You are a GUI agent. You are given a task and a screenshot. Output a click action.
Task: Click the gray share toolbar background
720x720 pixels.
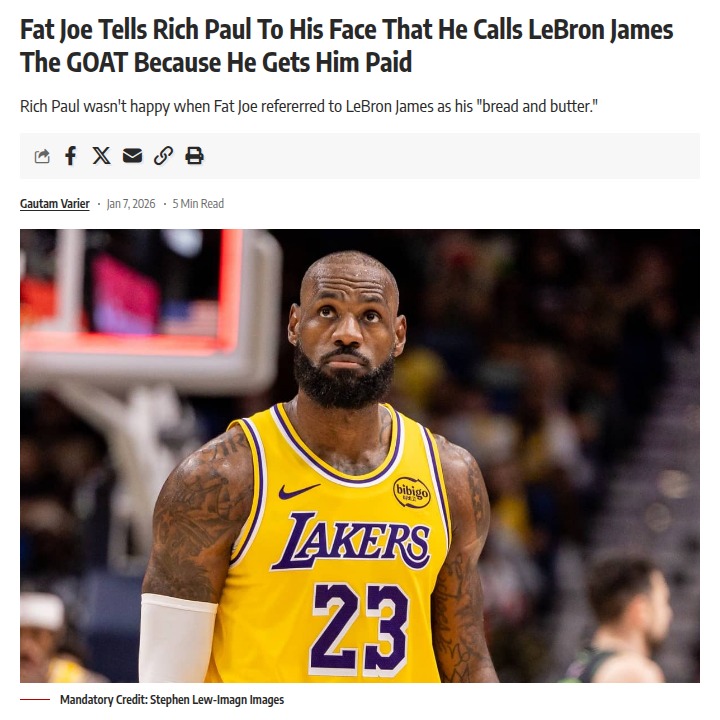coord(451,156)
